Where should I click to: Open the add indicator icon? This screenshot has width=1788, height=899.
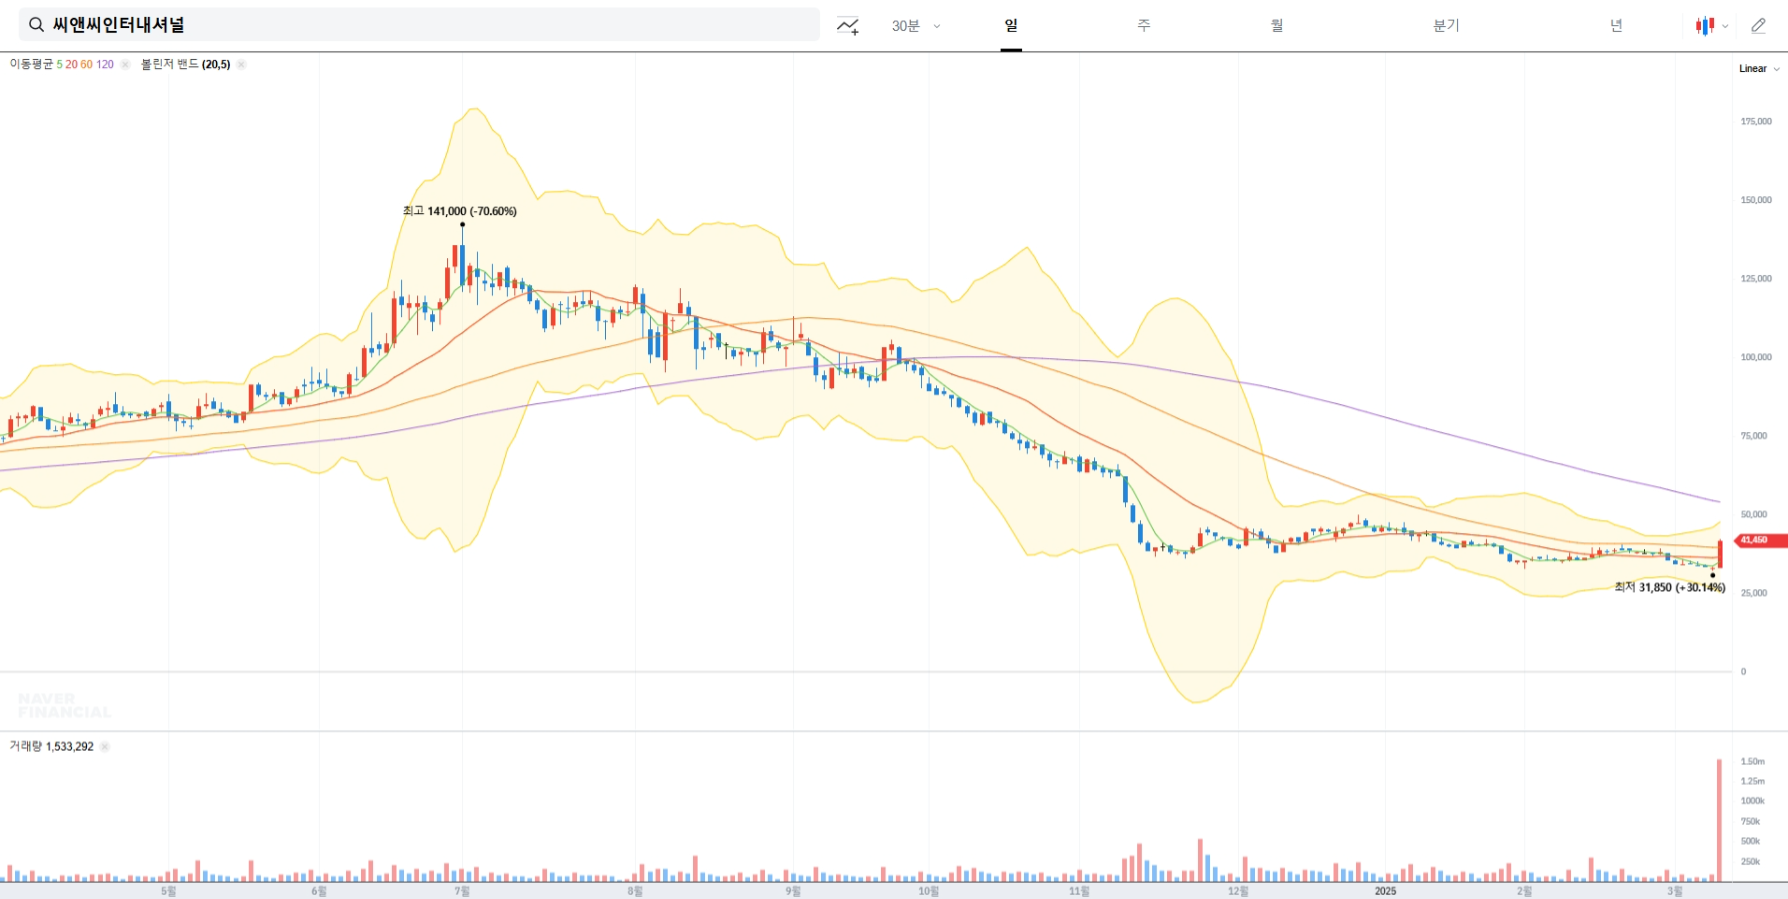click(848, 26)
